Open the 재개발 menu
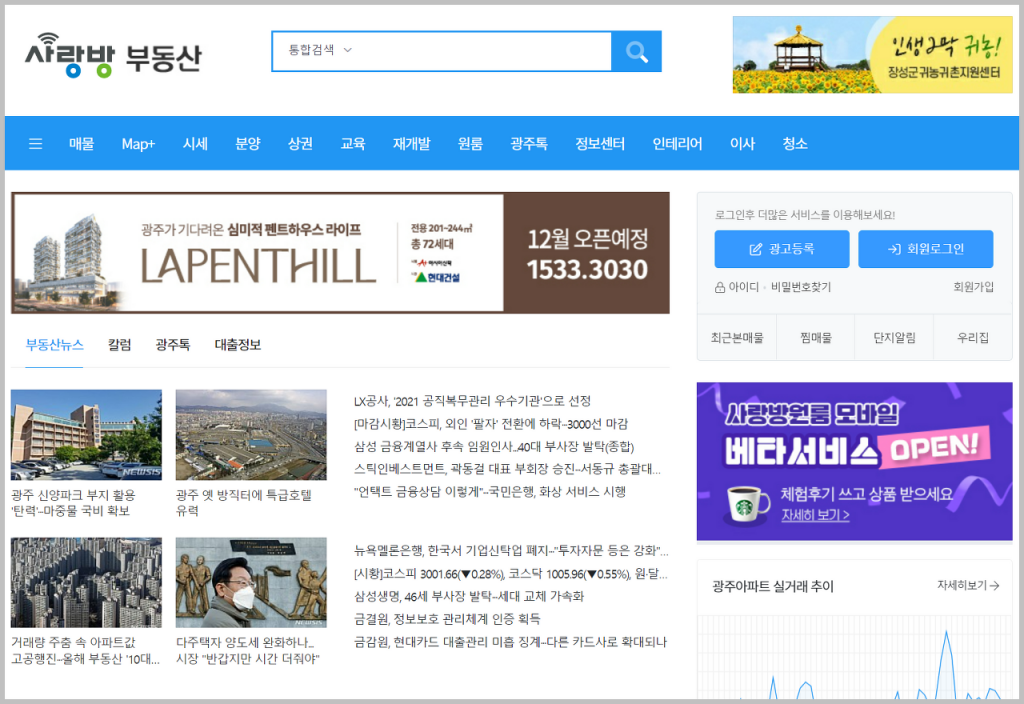Image resolution: width=1024 pixels, height=704 pixels. coord(411,144)
